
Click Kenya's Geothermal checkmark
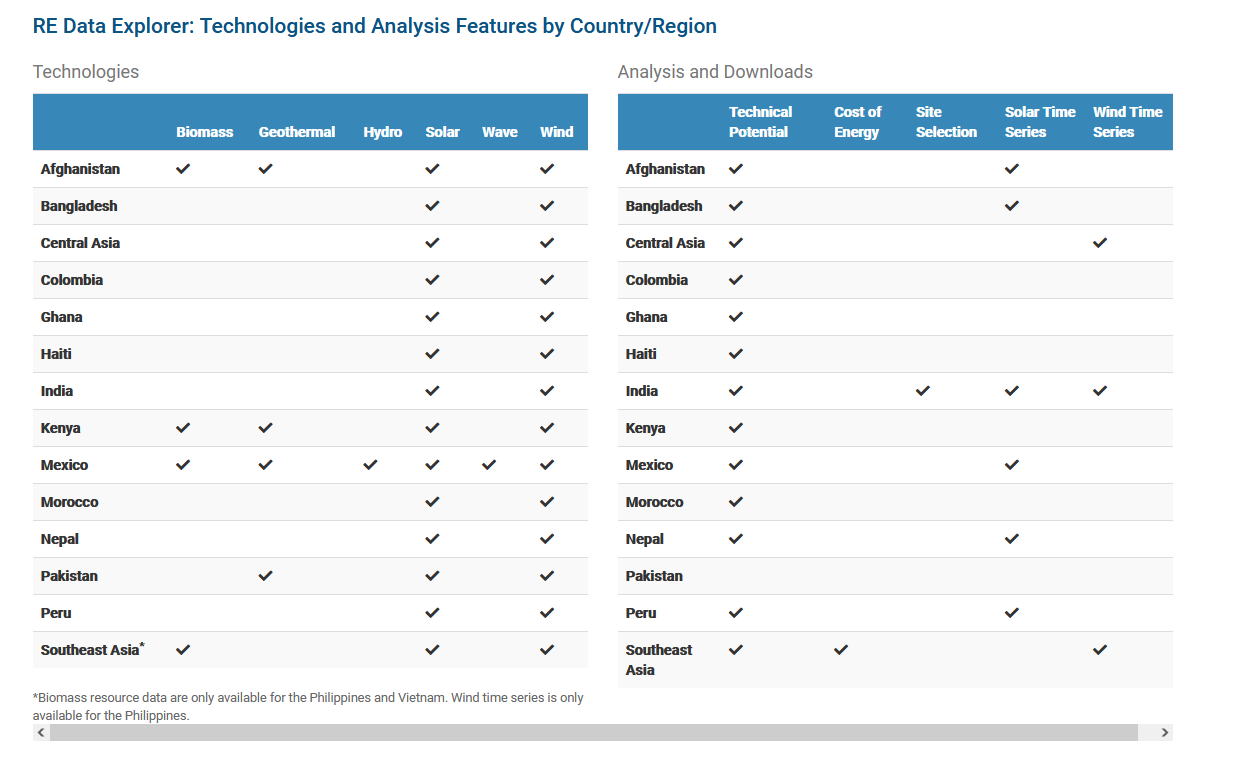click(265, 428)
